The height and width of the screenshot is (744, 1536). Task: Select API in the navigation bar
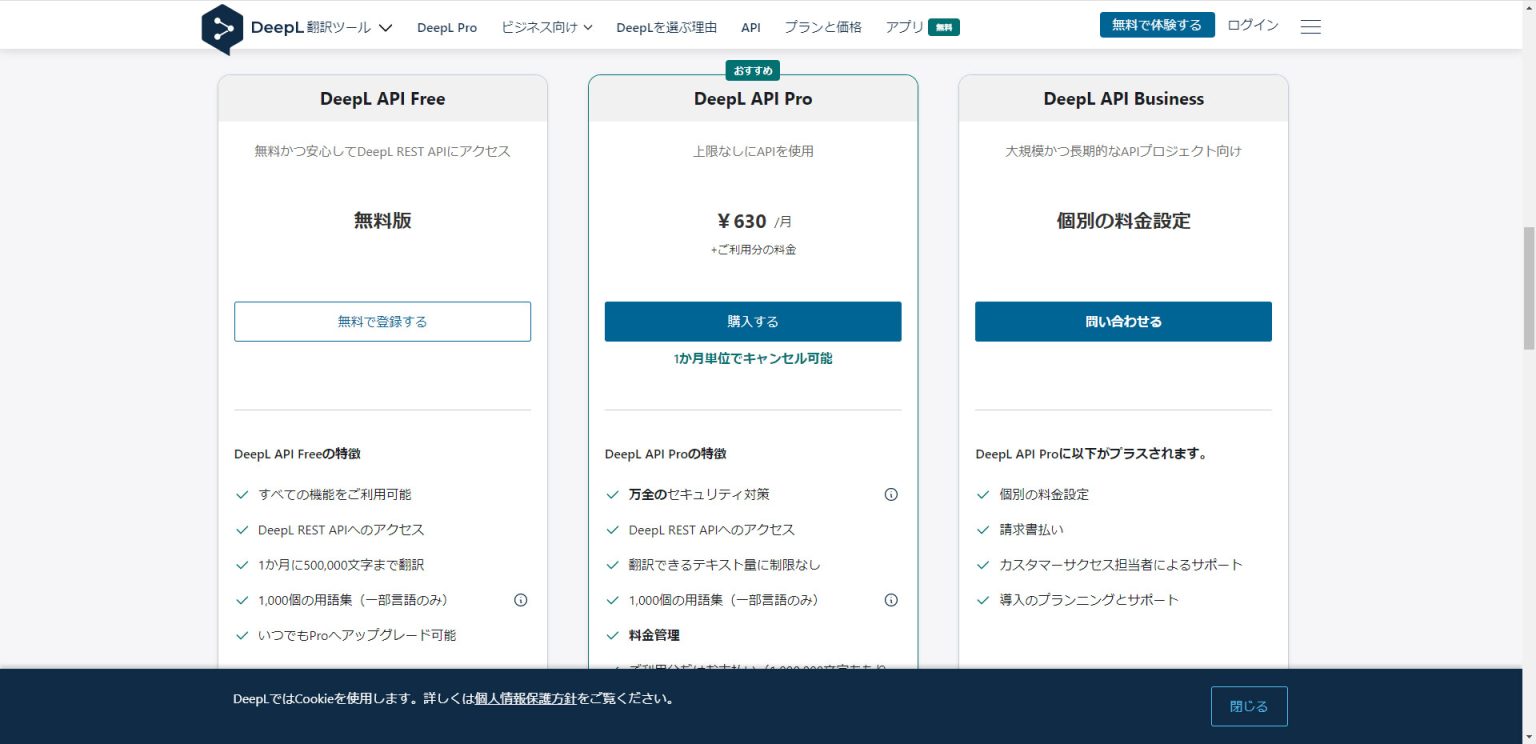pos(751,28)
